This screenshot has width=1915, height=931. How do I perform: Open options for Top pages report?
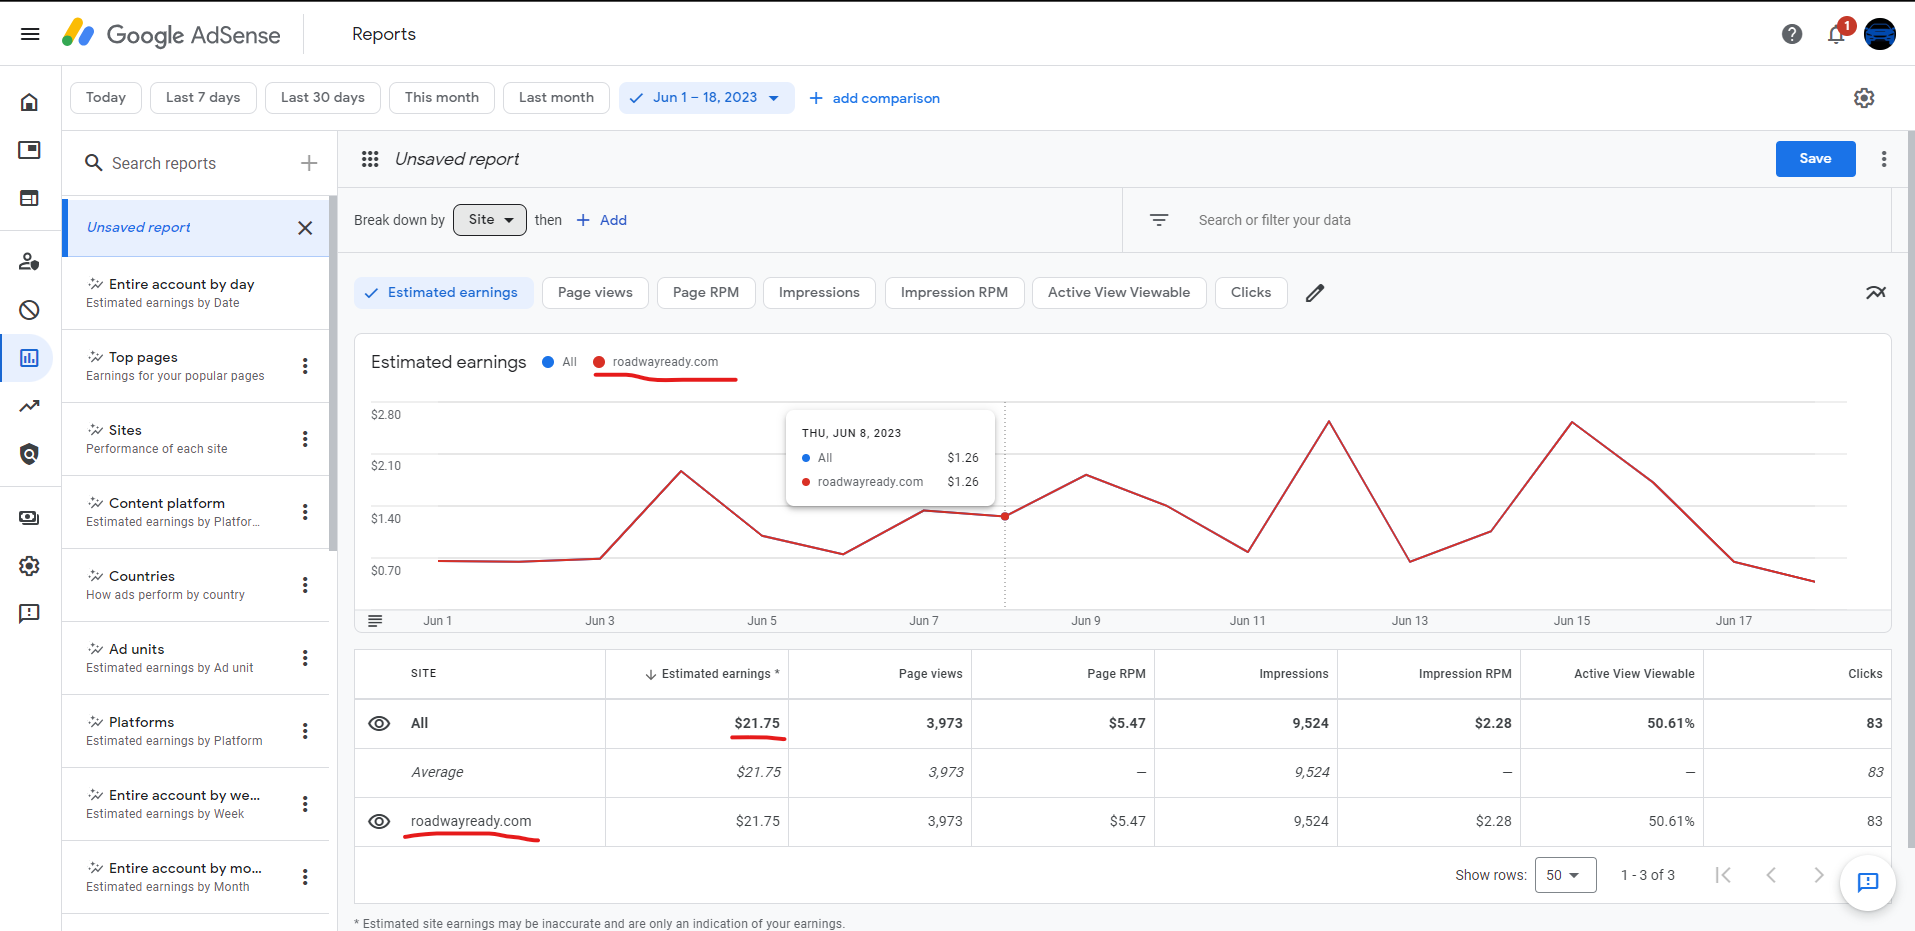click(x=305, y=366)
